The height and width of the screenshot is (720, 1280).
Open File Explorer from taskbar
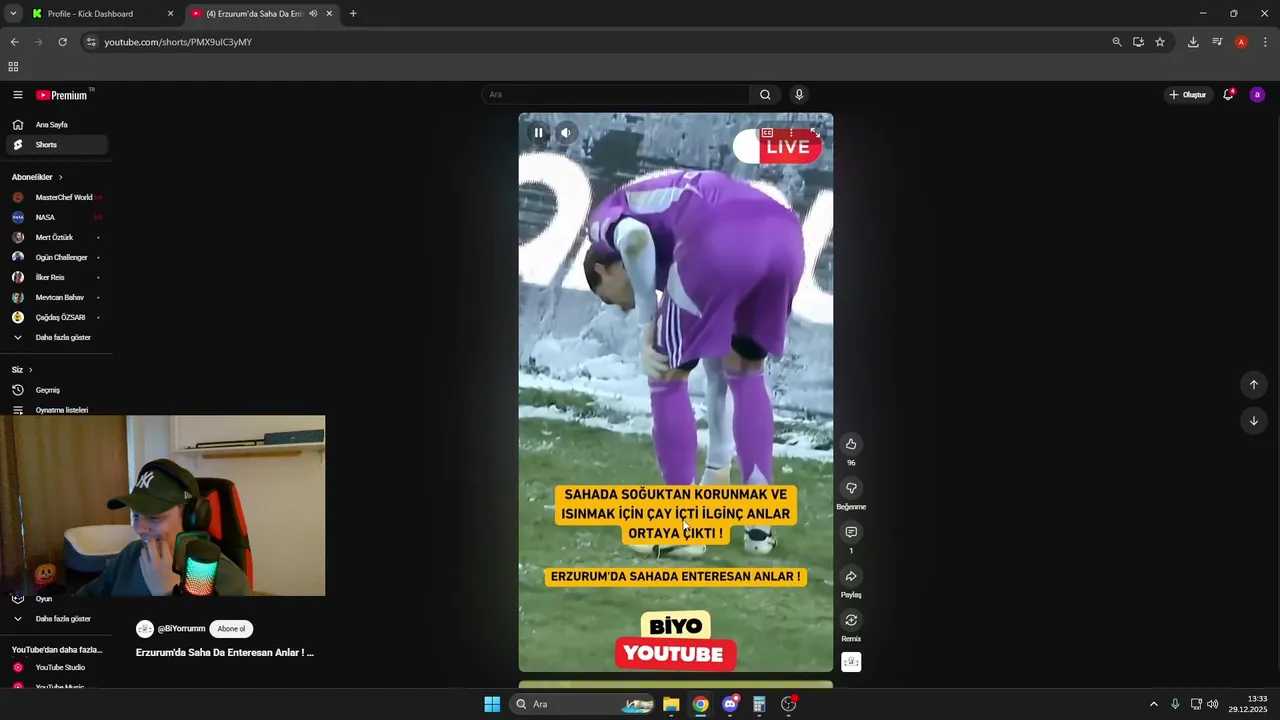point(671,704)
